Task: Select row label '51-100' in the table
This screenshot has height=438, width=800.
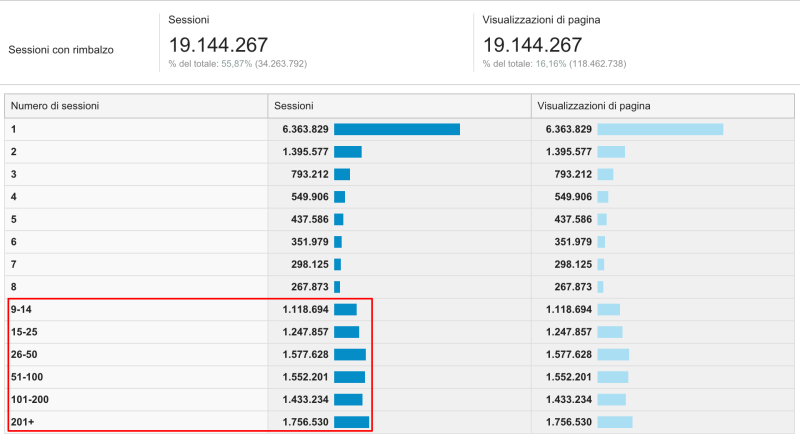Action: (27, 377)
